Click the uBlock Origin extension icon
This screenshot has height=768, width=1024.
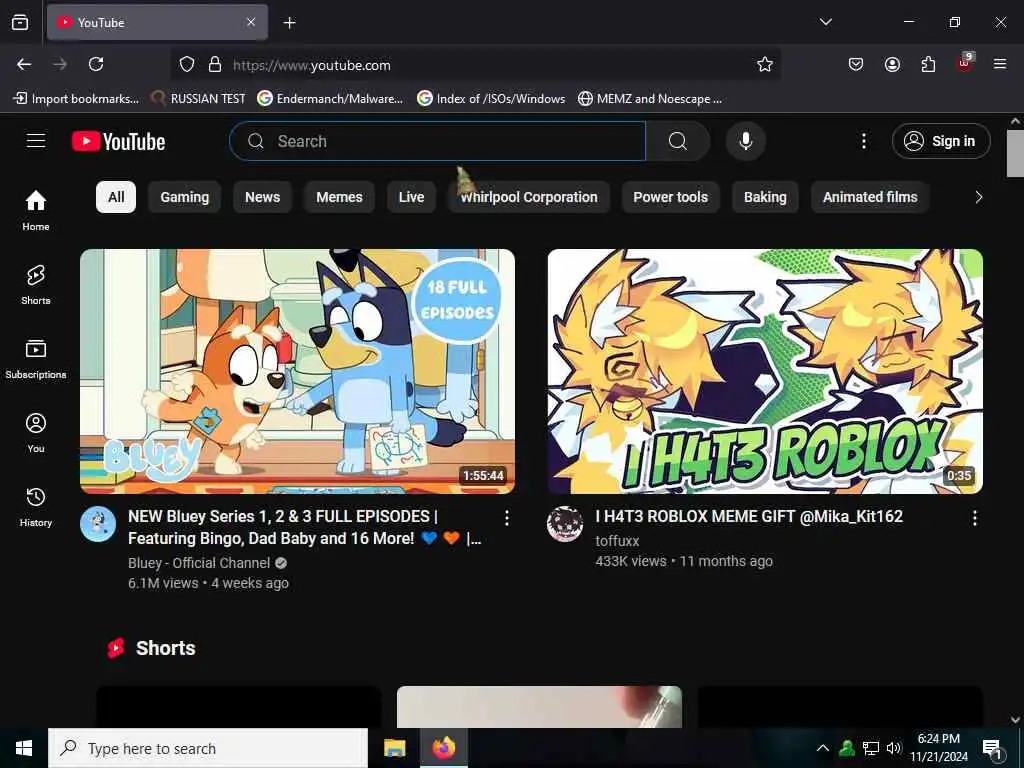point(965,63)
